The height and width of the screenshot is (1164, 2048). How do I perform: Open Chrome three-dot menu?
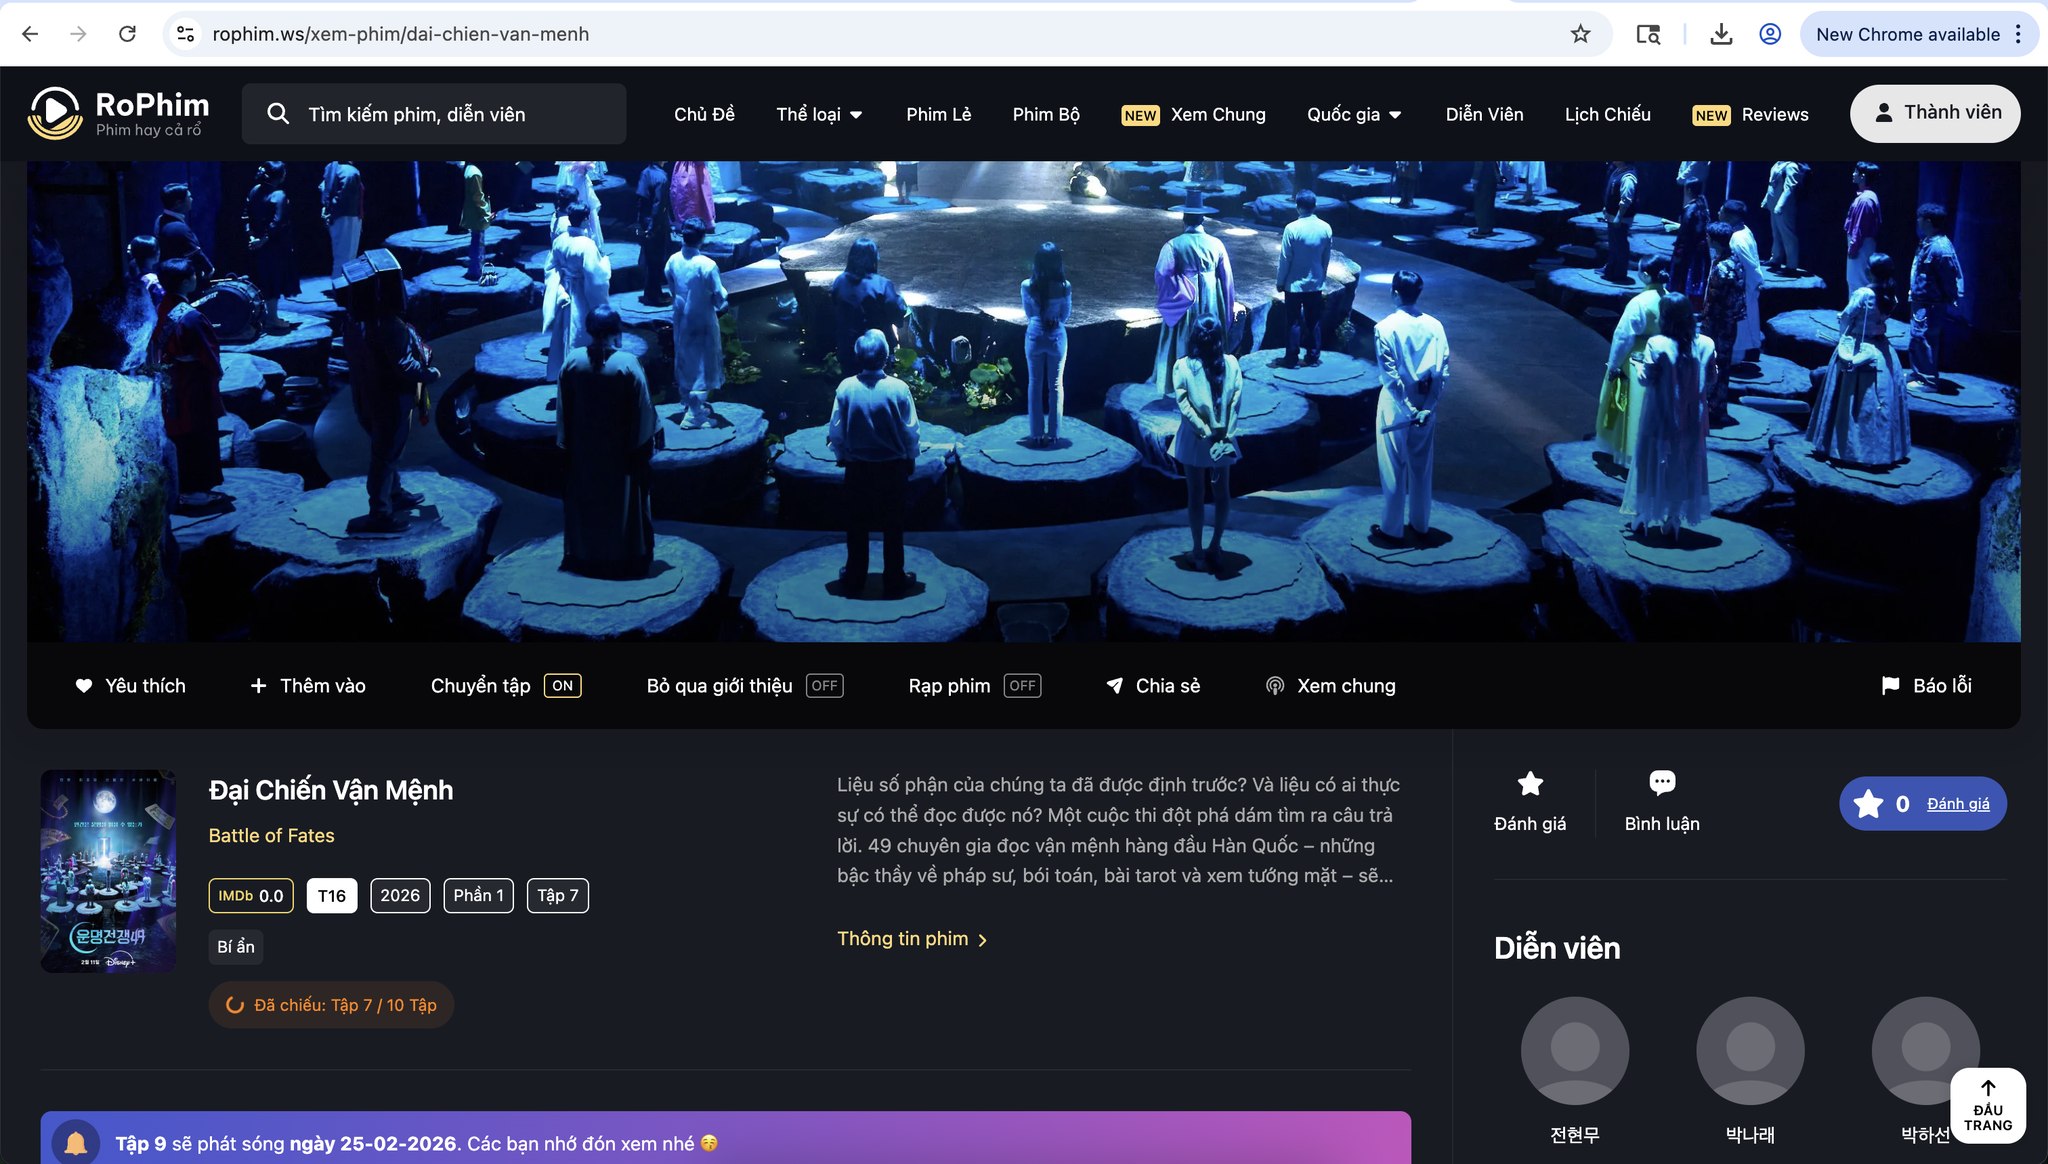[2018, 34]
